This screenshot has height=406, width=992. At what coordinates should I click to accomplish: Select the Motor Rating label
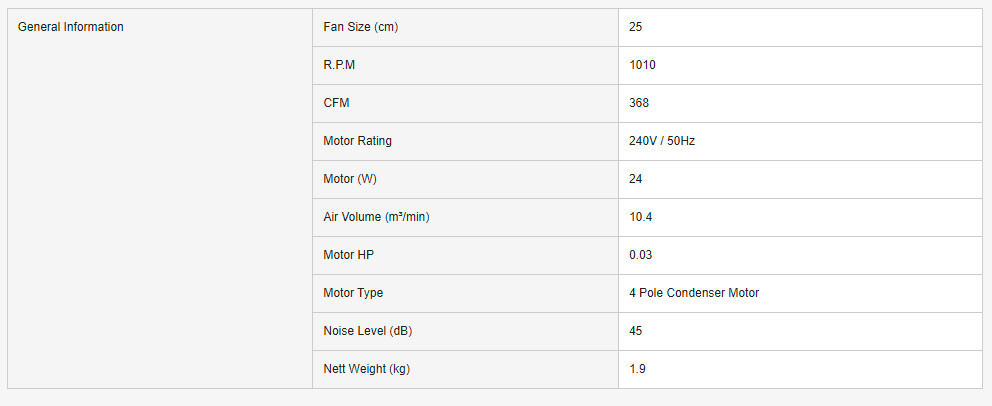[x=358, y=141]
